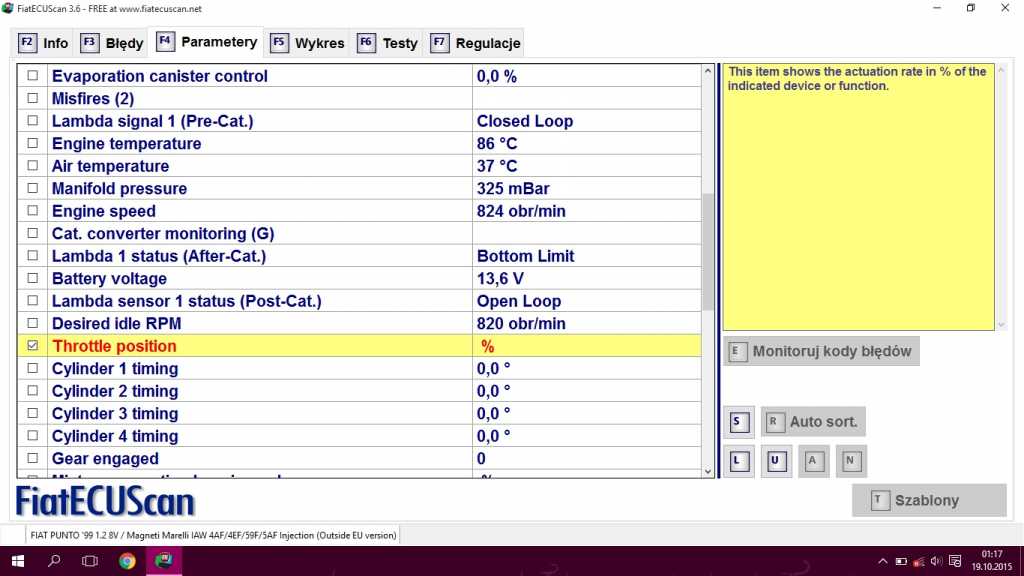Click the Monitoruj kody błędów button
Screen dimensions: 1024x576
tap(820, 351)
